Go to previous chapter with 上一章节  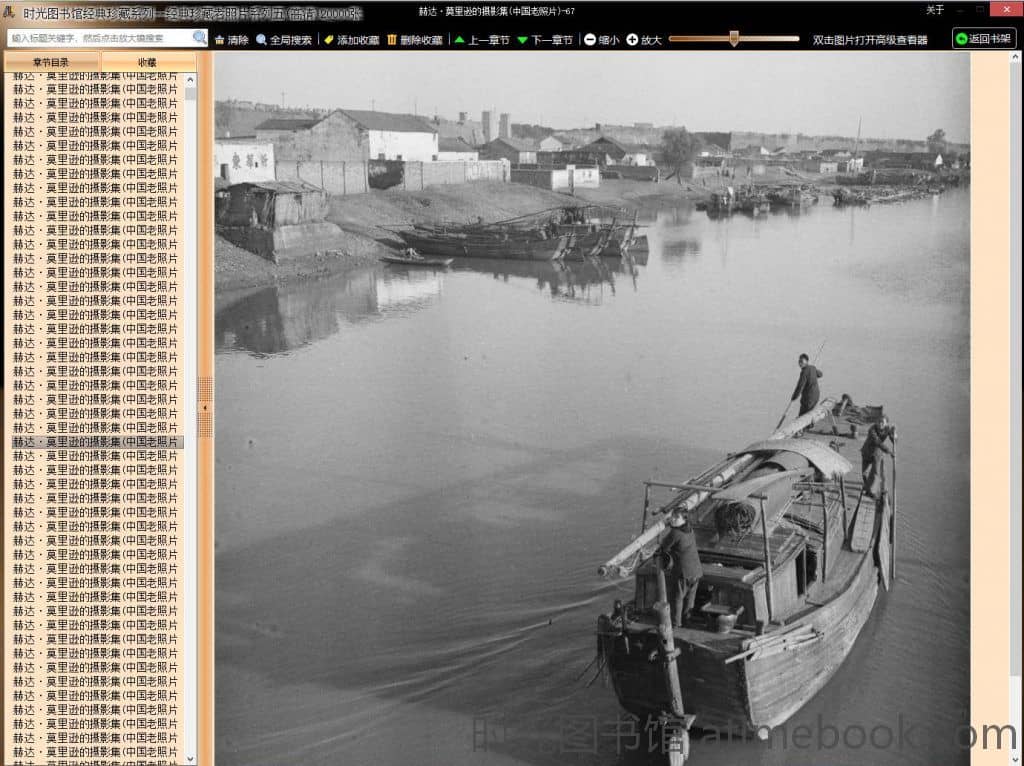(x=481, y=40)
